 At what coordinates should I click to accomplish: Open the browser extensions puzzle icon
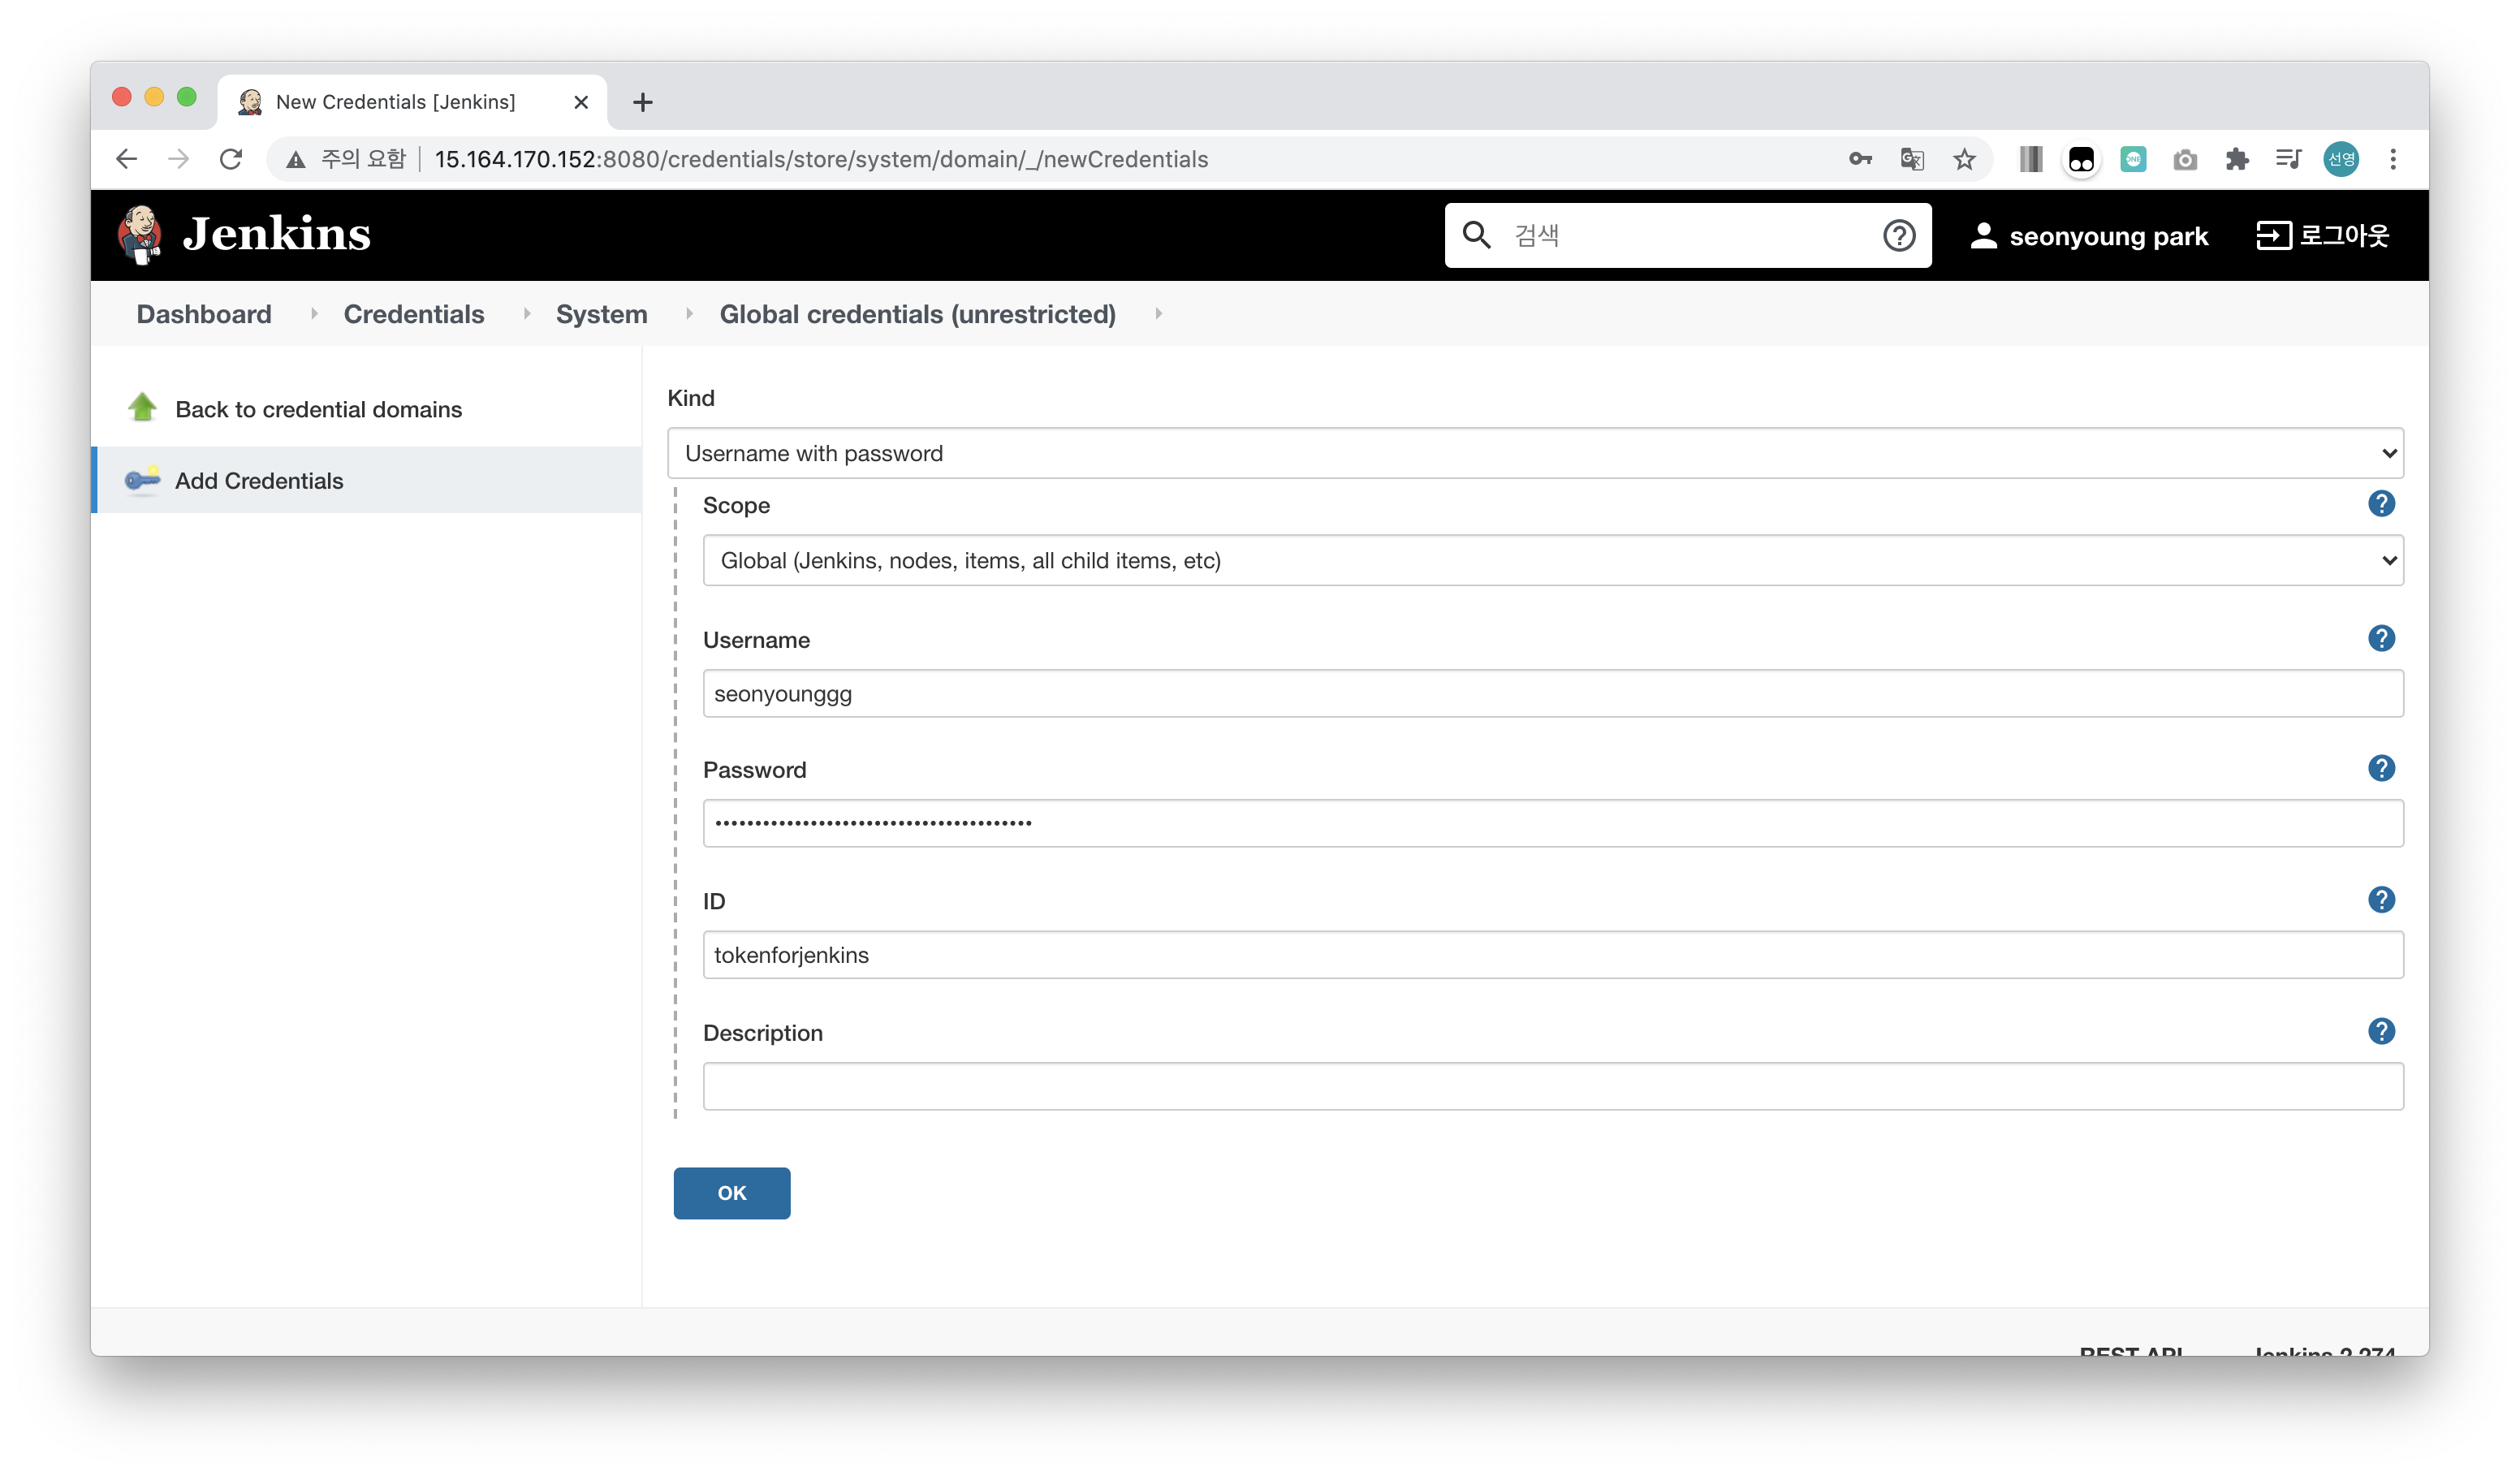tap(2237, 159)
